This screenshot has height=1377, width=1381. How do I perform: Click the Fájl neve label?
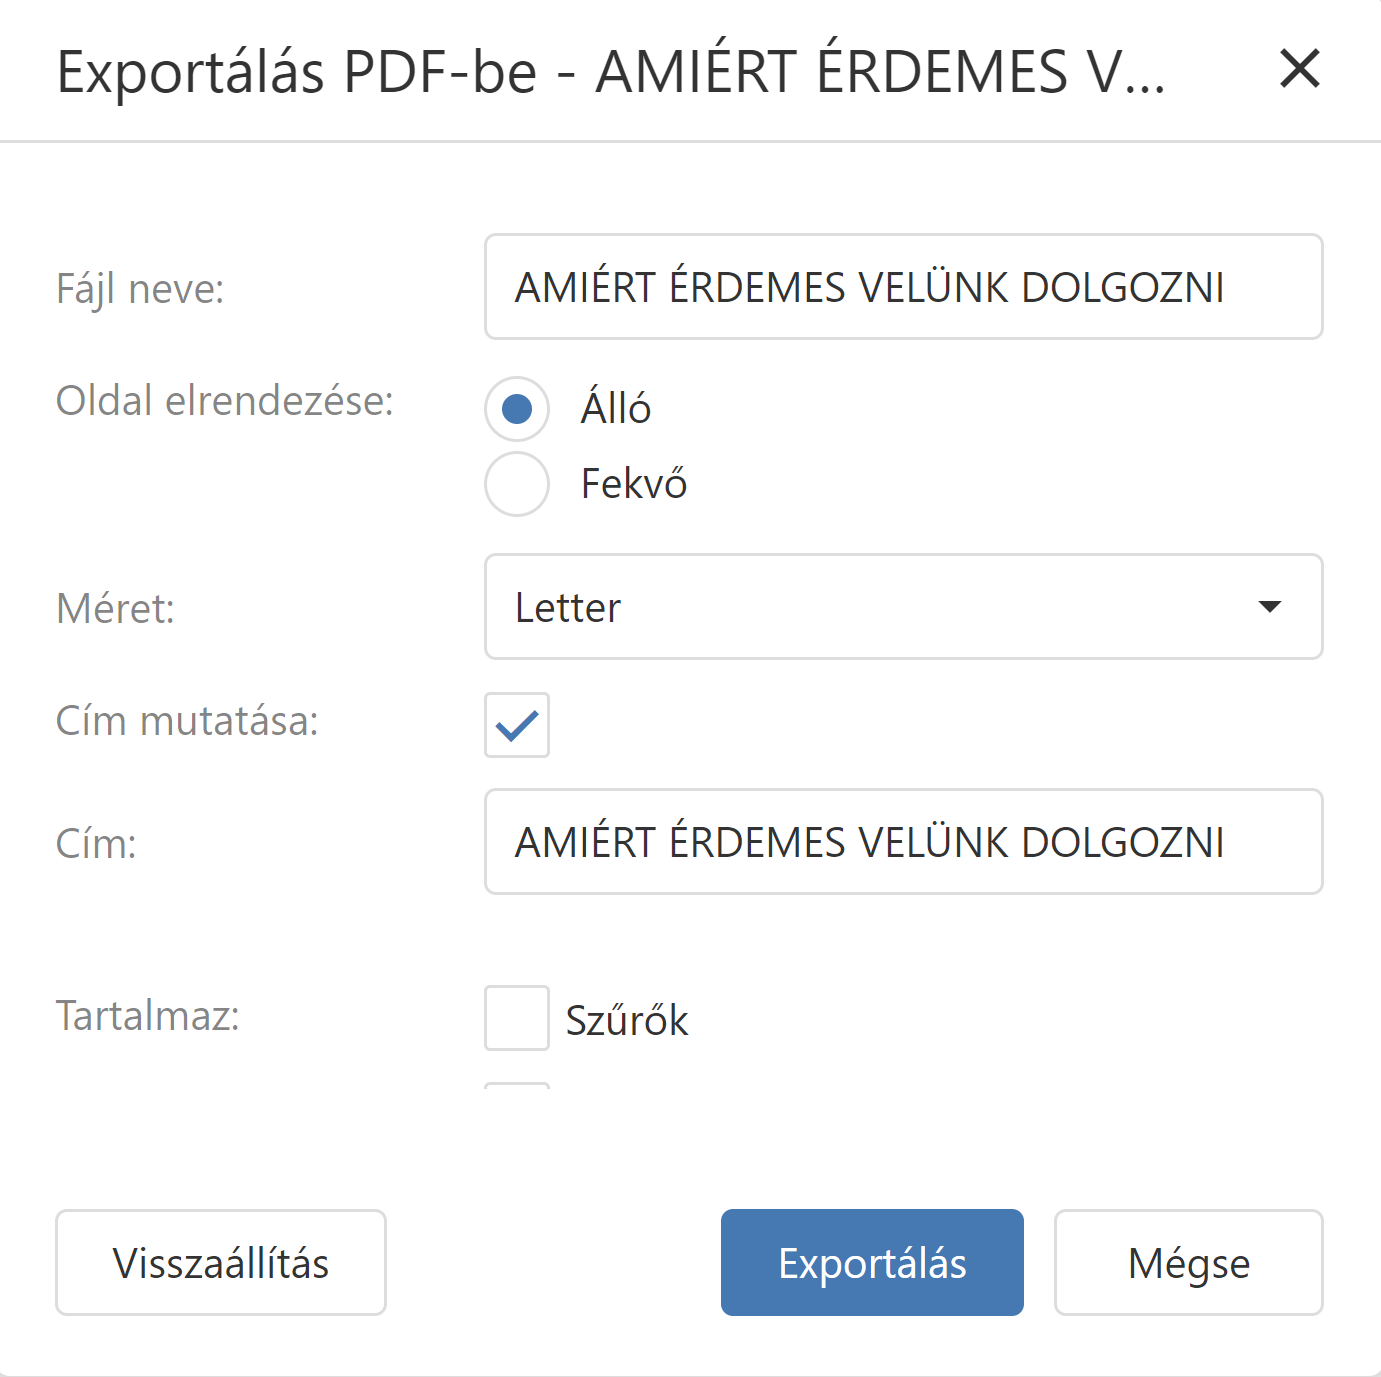[x=140, y=289]
